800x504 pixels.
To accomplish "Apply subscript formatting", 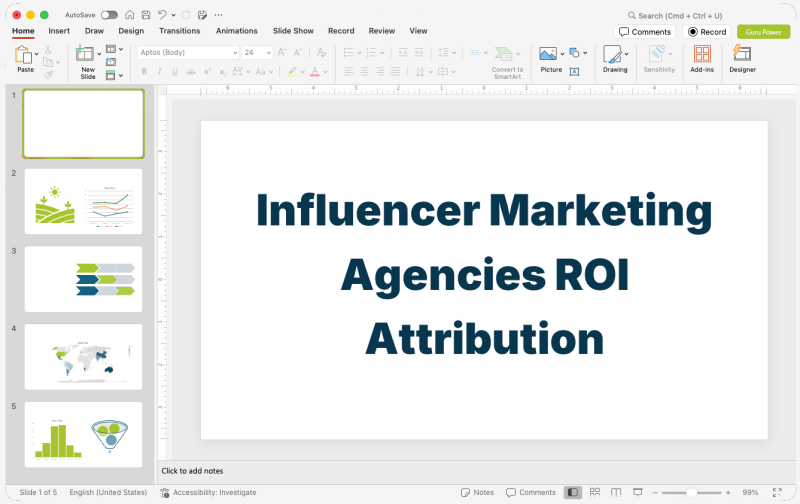I will click(x=222, y=72).
